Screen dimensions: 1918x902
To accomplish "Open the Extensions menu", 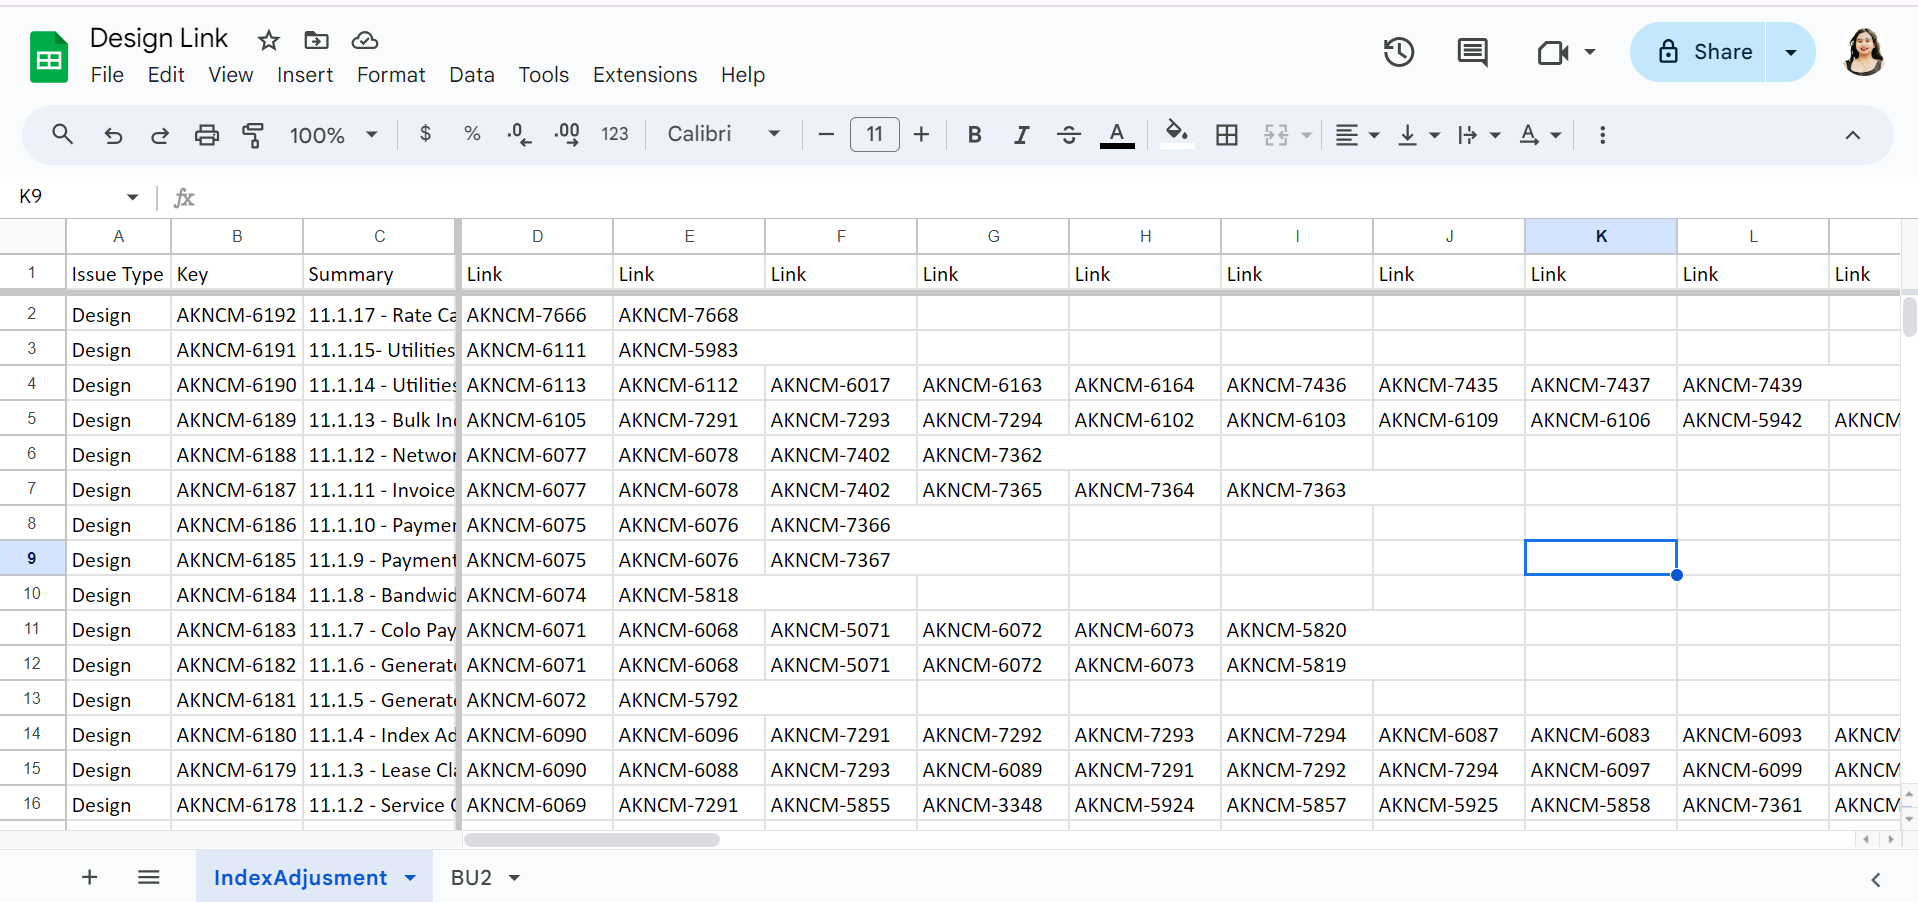I will (645, 75).
